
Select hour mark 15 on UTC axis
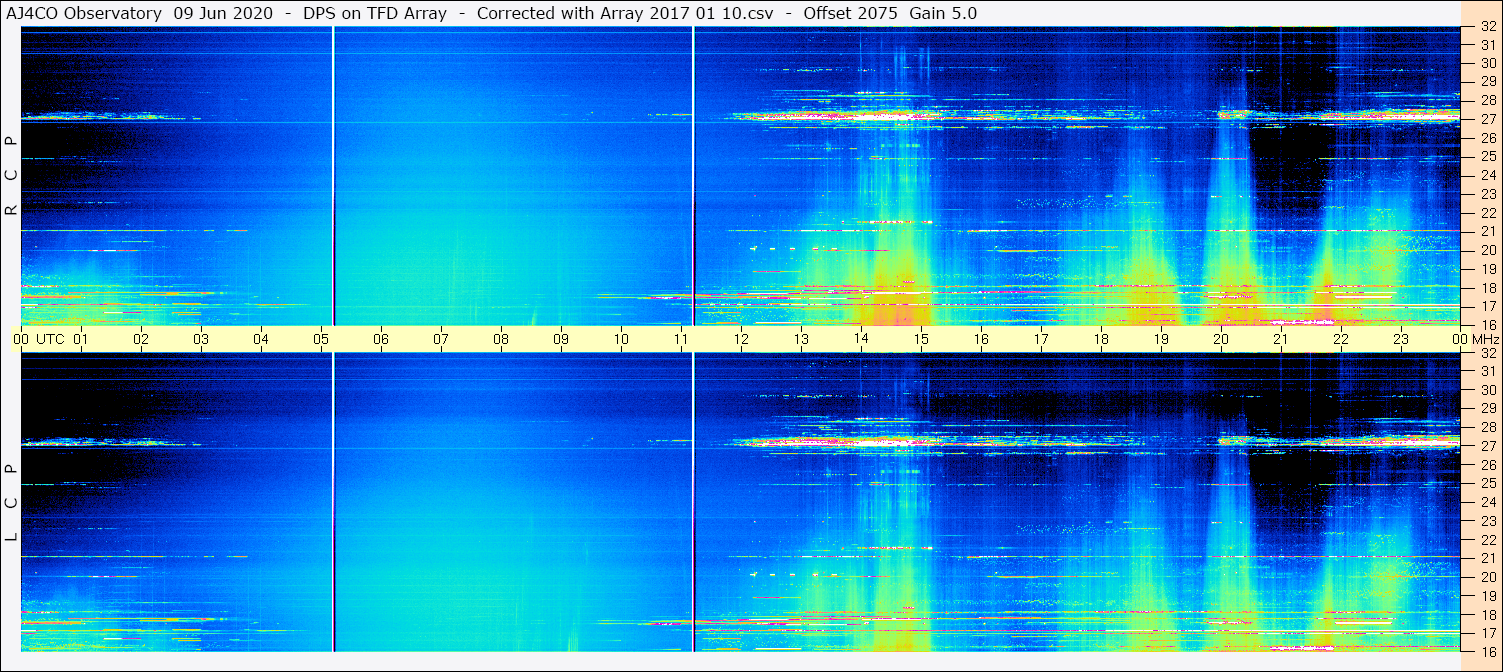921,340
